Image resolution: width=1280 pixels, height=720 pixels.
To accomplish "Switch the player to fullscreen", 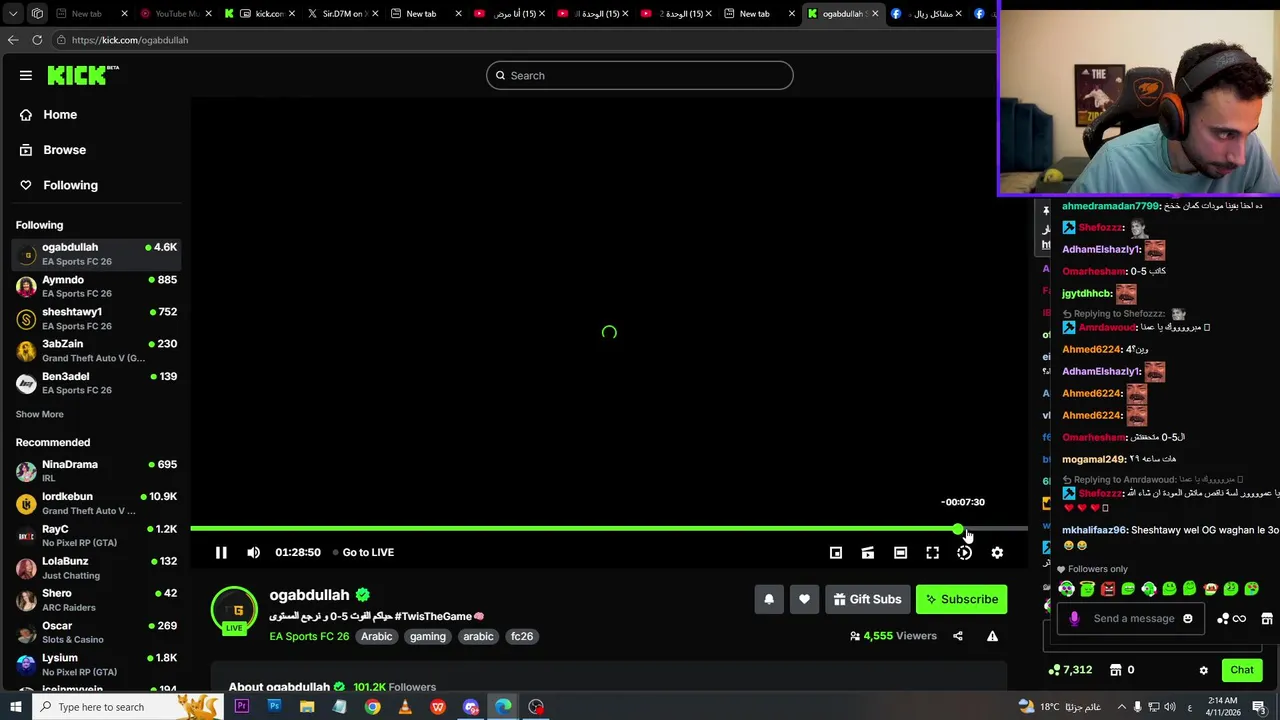I will click(x=932, y=552).
